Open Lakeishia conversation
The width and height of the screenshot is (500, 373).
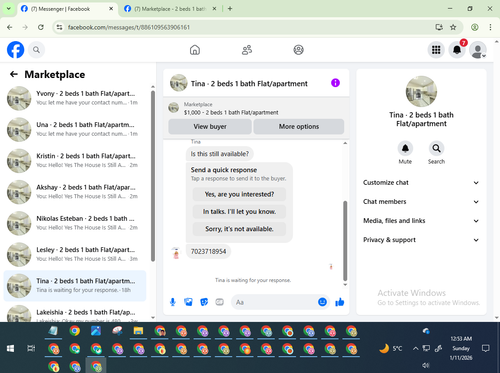(x=75, y=313)
